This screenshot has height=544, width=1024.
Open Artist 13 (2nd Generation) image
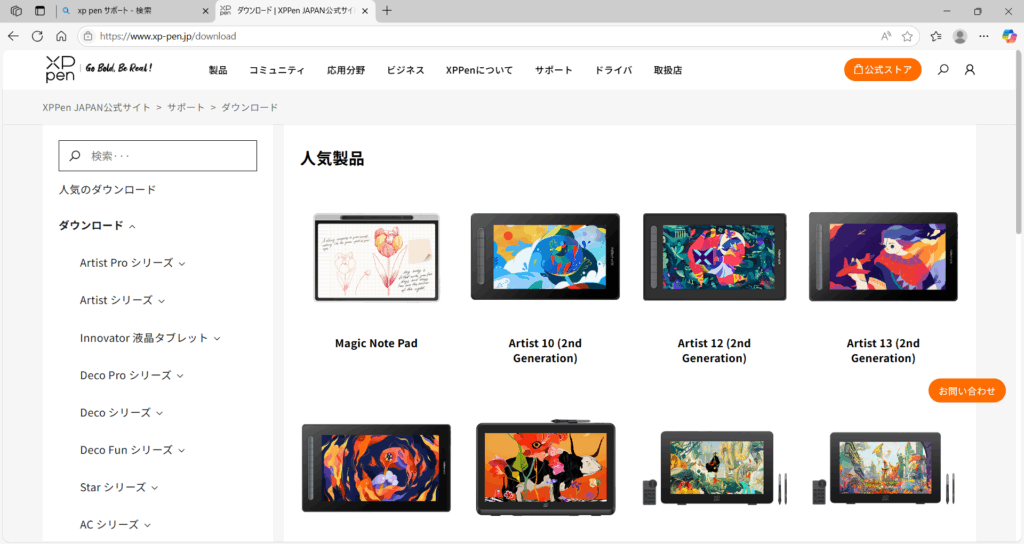click(883, 257)
